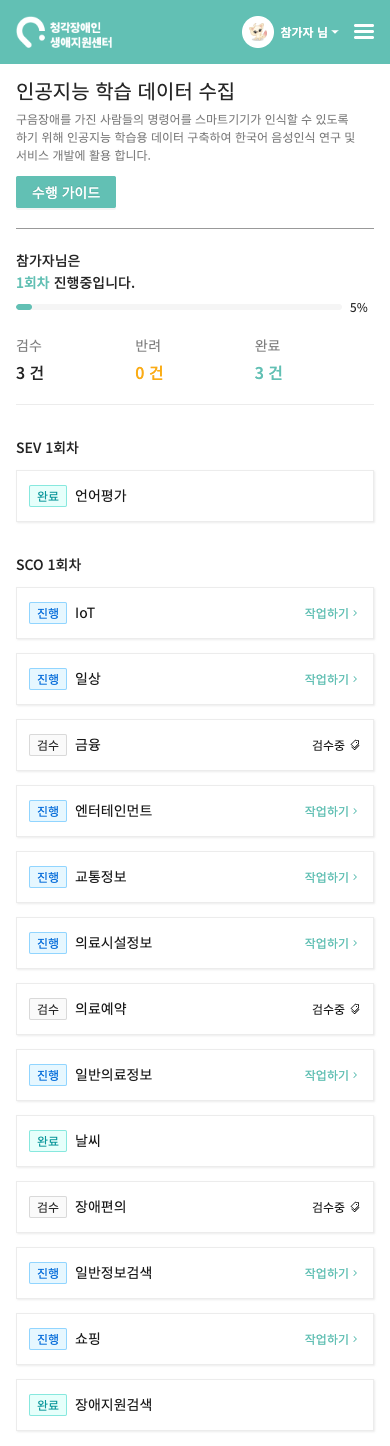Select the 언어평가 completed item
The height and width of the screenshot is (1446, 390).
pyautogui.click(x=195, y=496)
